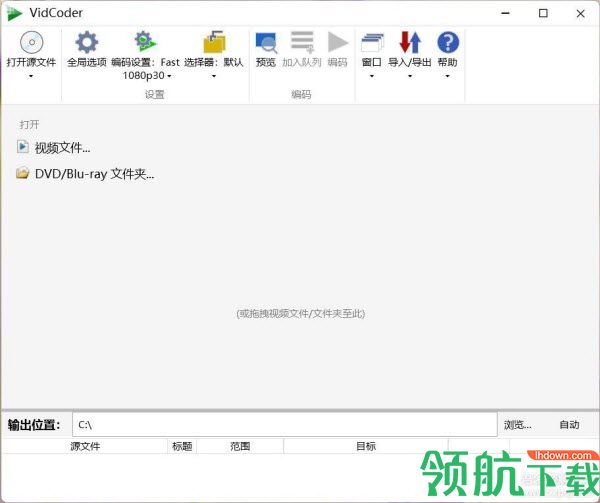This screenshot has width=600, height=503.
Task: Click the 预览 label text
Action: click(266, 62)
